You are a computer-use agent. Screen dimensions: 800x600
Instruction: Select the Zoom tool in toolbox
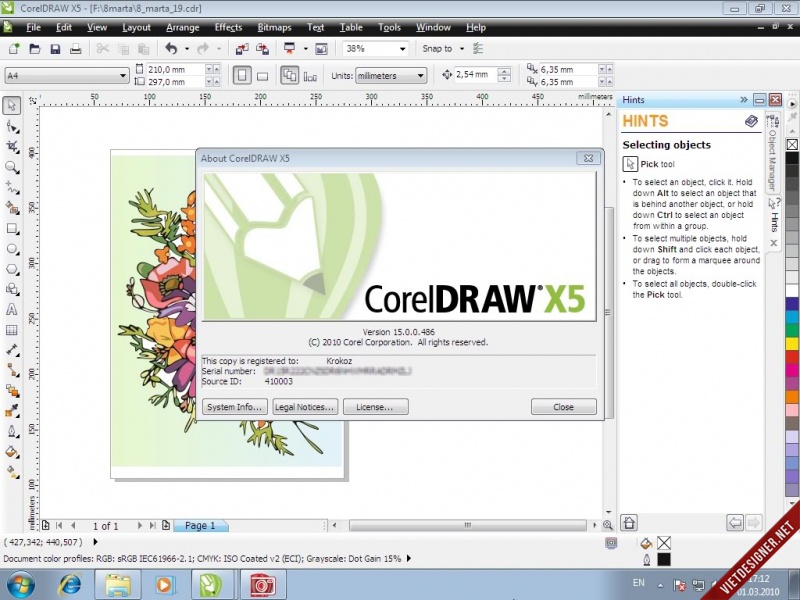pos(11,167)
